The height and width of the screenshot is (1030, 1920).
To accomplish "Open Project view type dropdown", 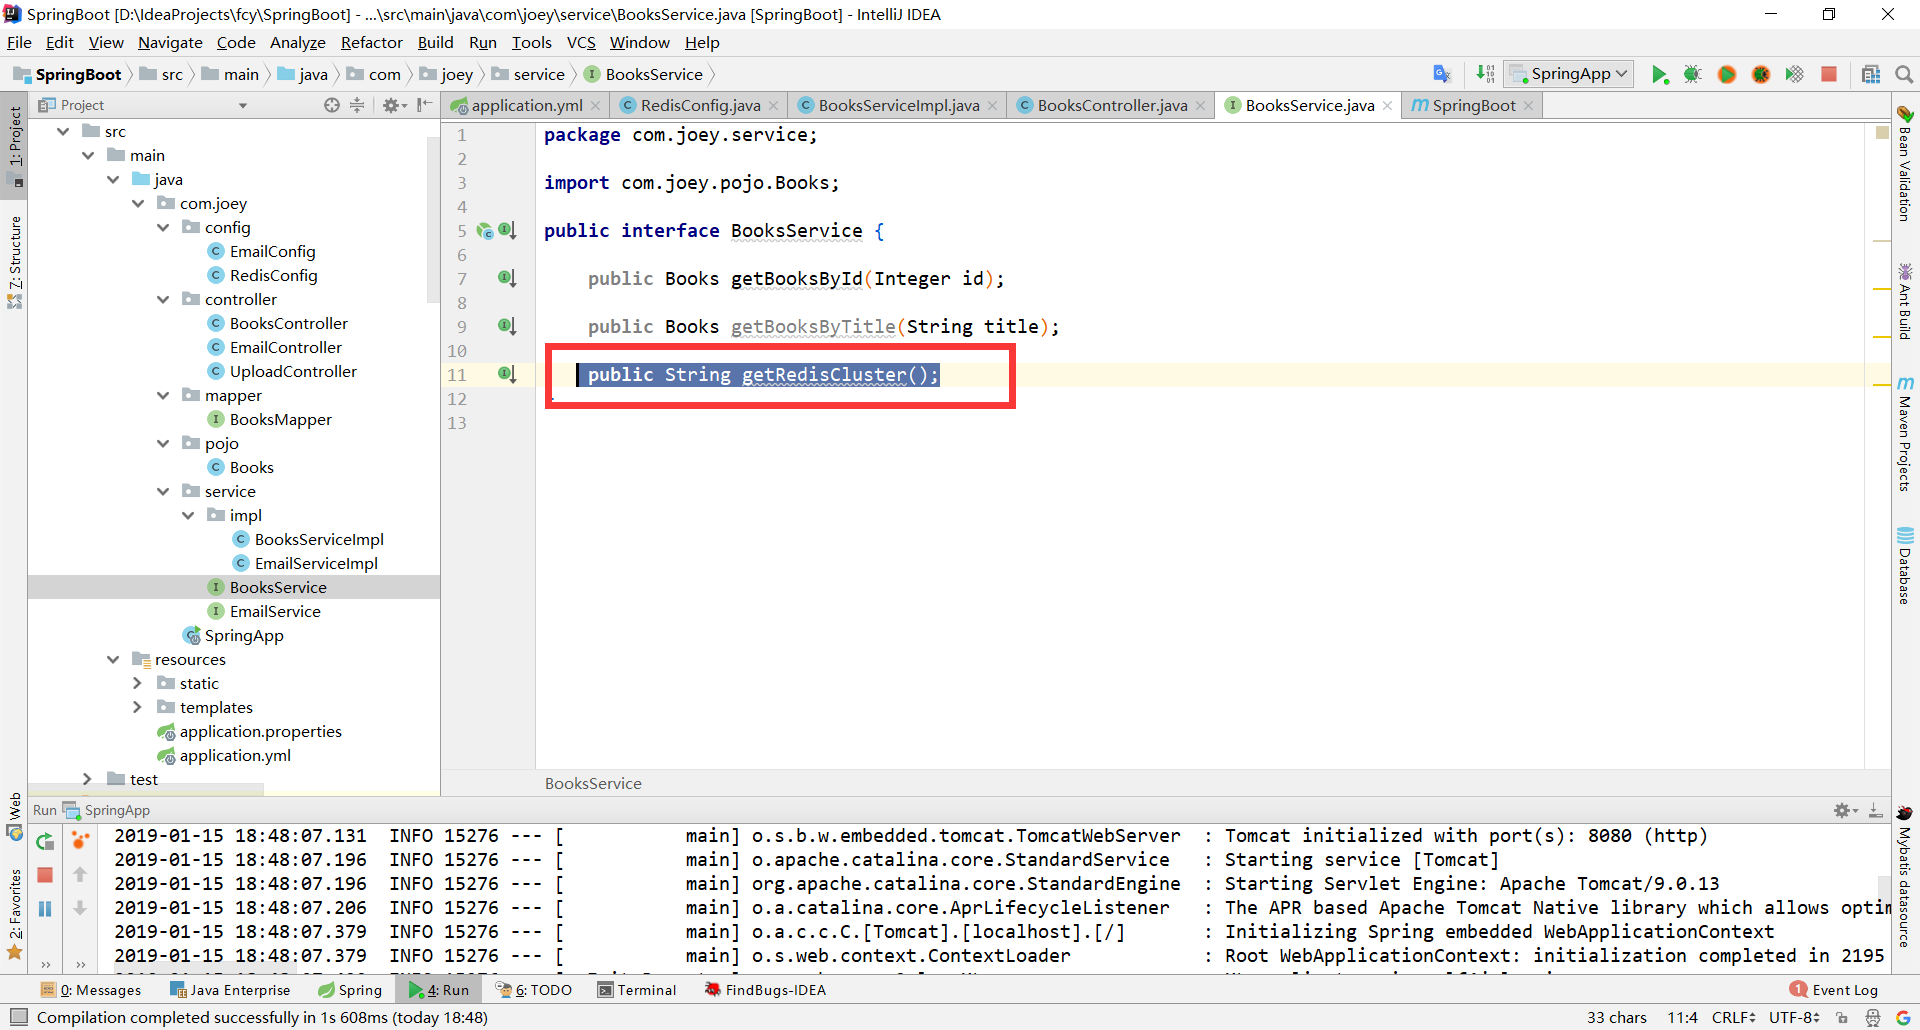I will (242, 105).
